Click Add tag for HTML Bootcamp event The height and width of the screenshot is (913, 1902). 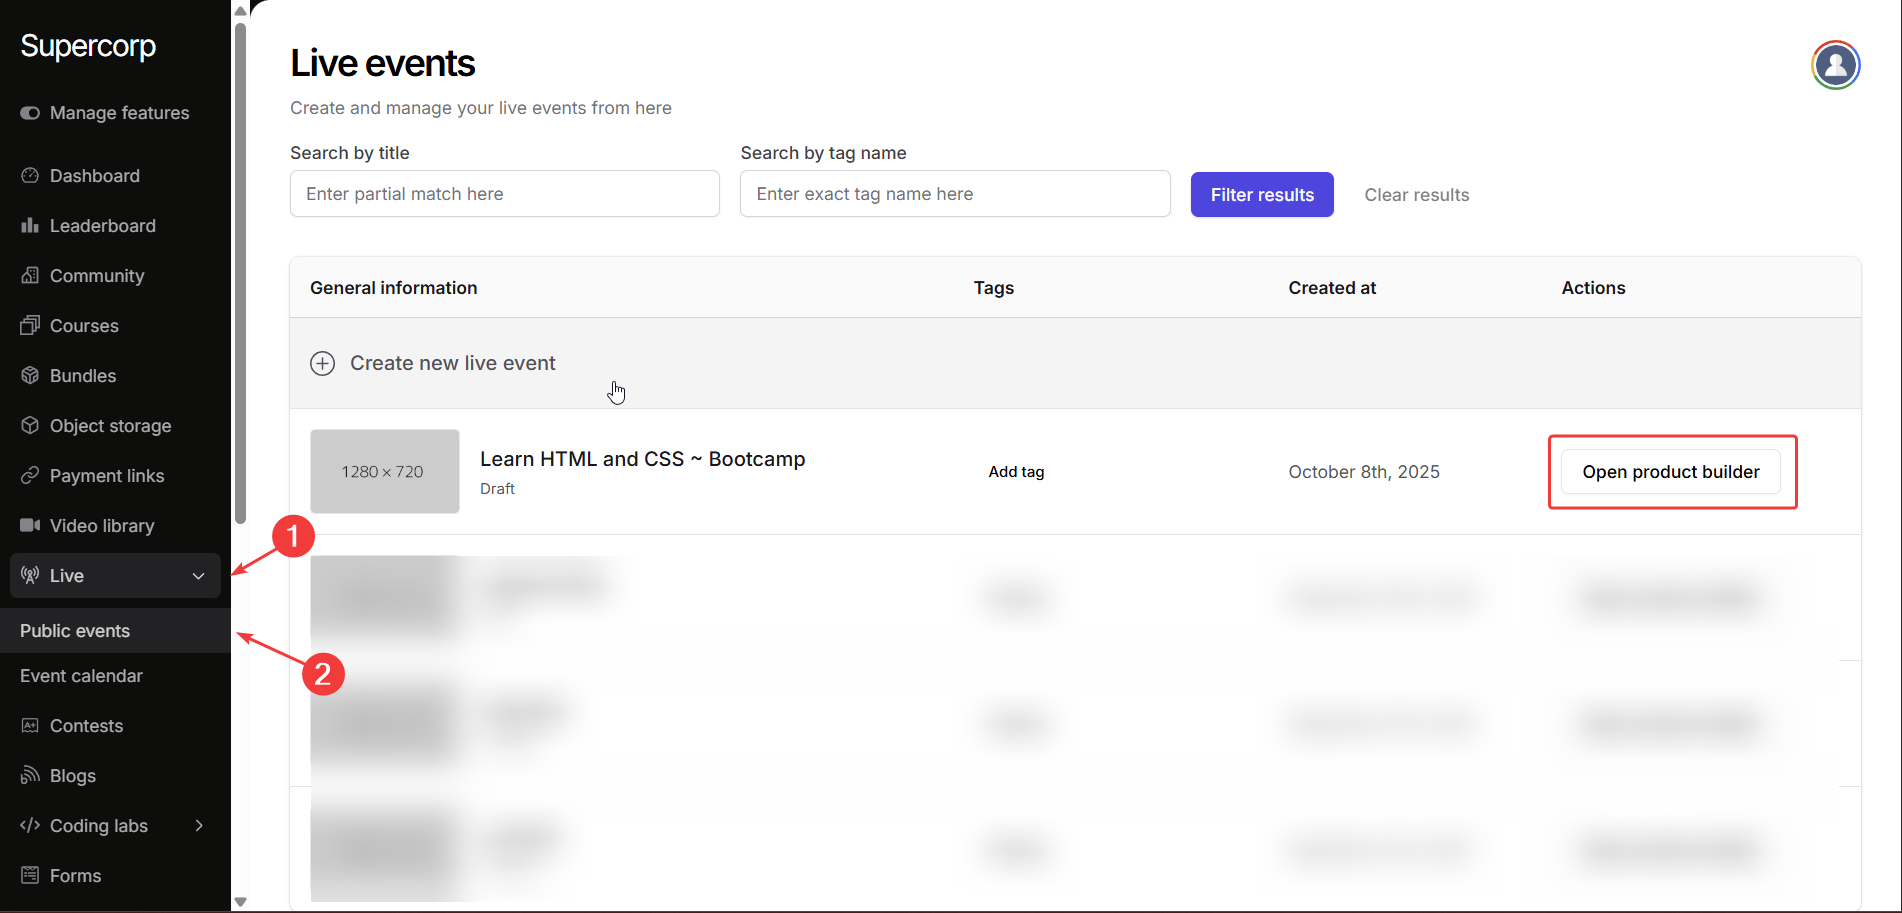click(x=1016, y=472)
